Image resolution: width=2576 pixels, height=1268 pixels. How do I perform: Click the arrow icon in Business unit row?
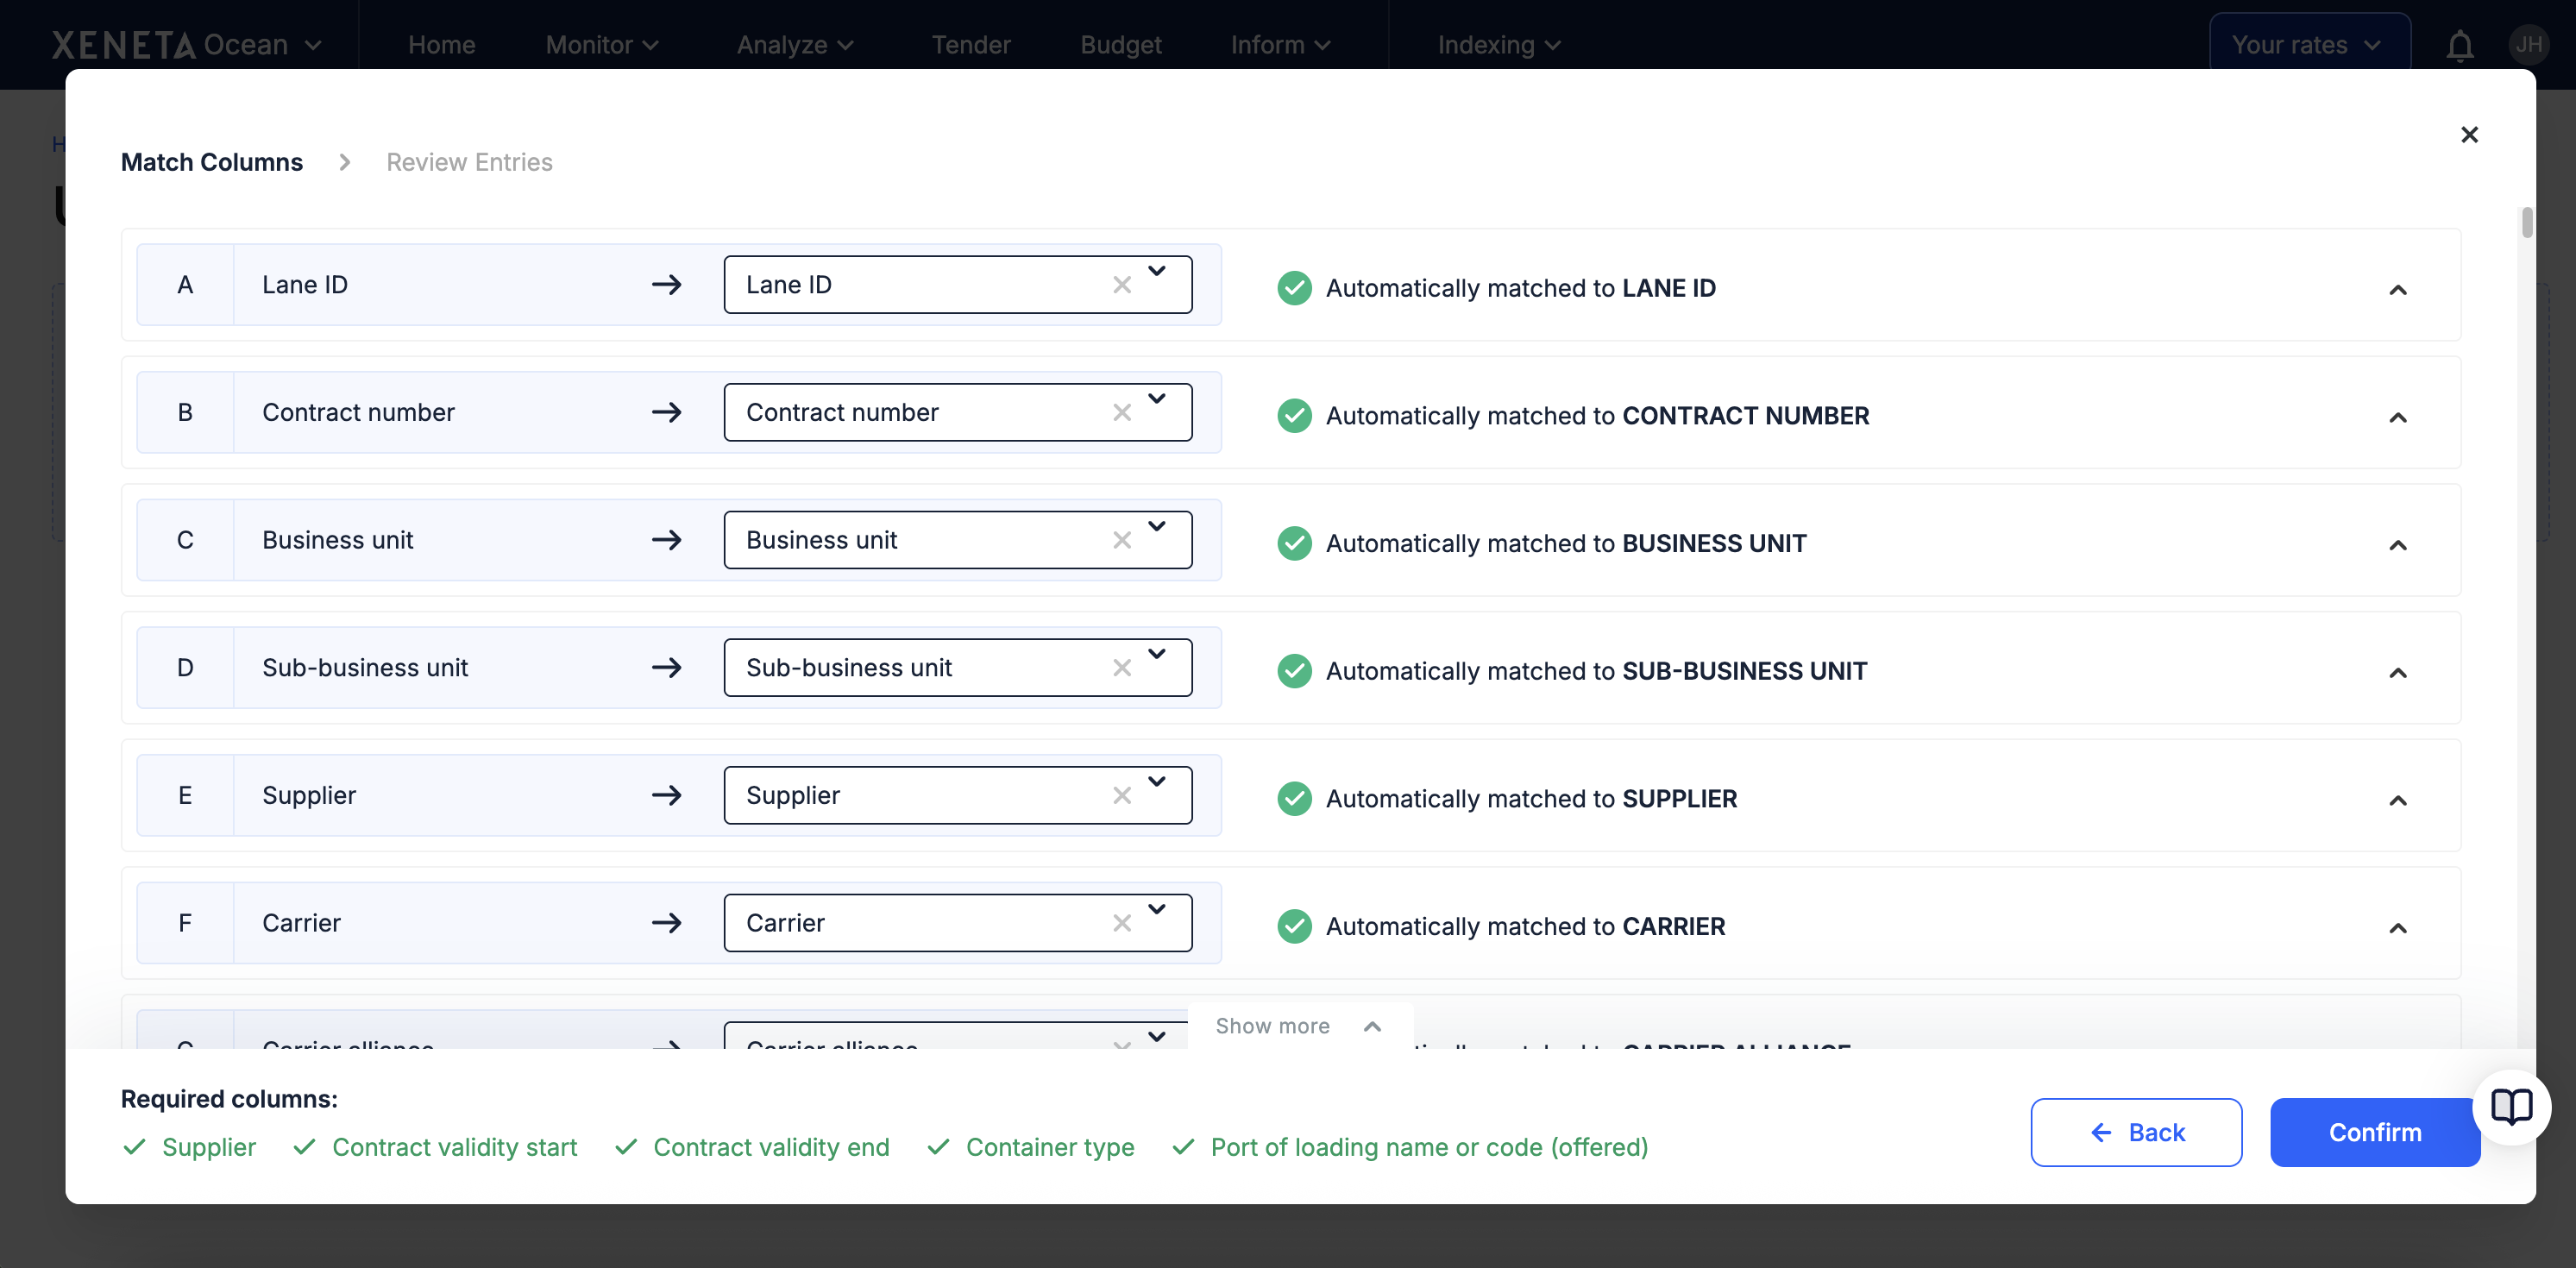(x=666, y=540)
